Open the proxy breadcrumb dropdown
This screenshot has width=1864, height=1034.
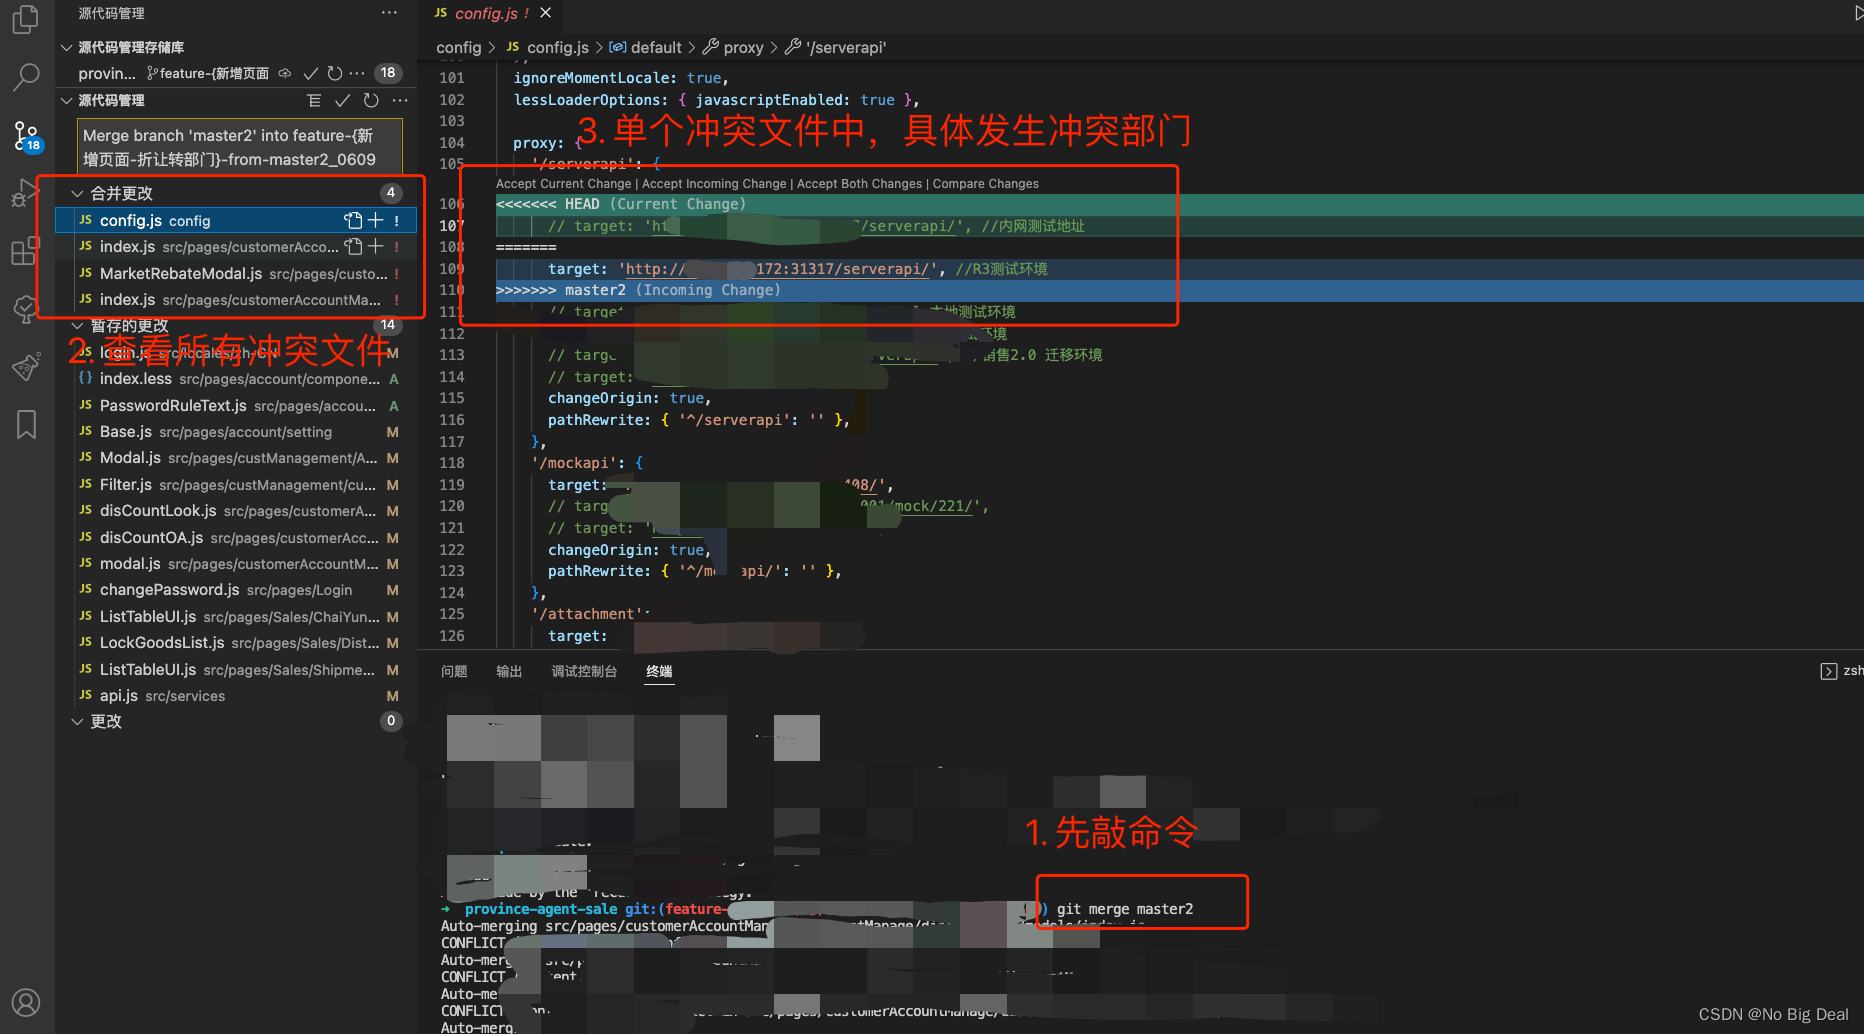tap(733, 47)
